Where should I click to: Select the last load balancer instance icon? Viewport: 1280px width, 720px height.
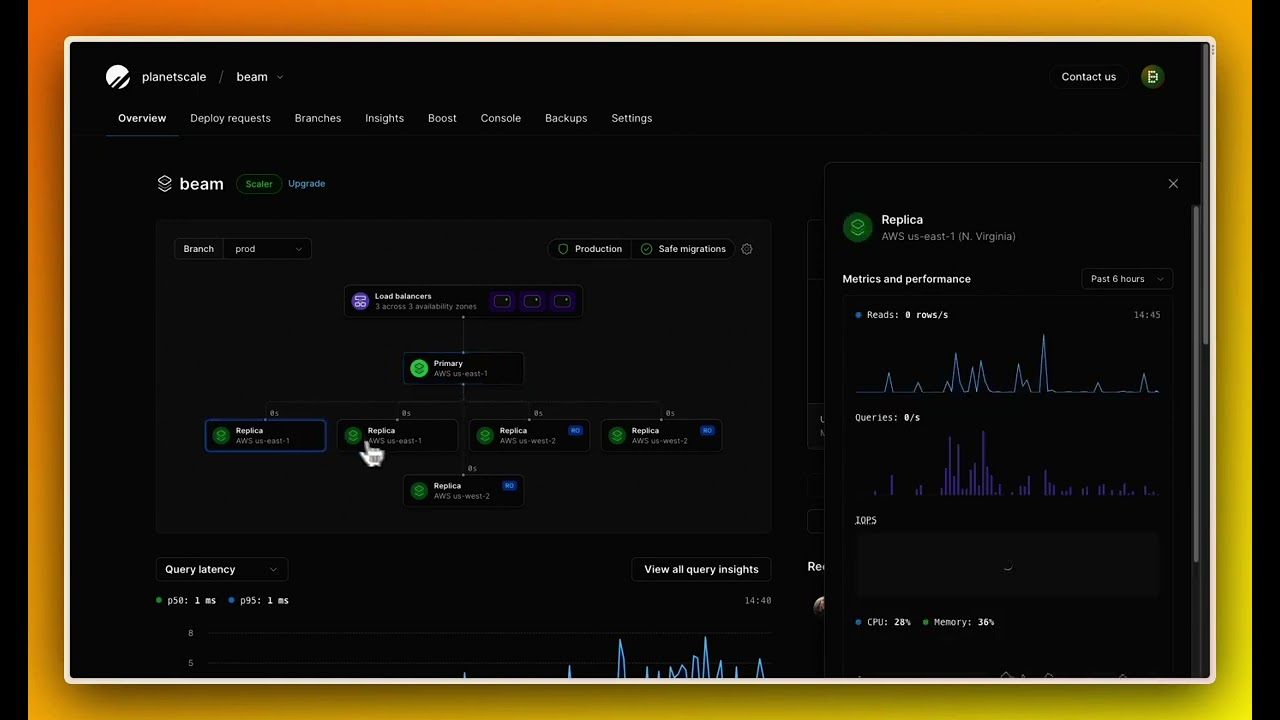tap(562, 301)
